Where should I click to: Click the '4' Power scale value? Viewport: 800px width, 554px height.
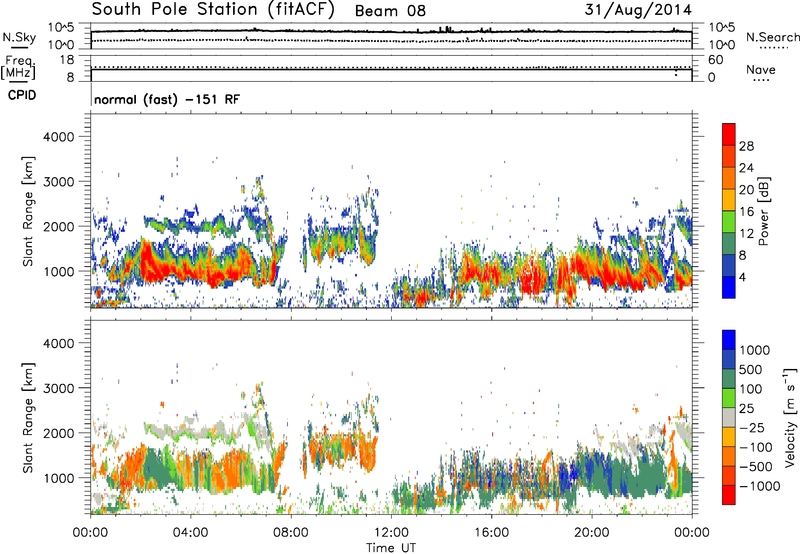point(742,277)
